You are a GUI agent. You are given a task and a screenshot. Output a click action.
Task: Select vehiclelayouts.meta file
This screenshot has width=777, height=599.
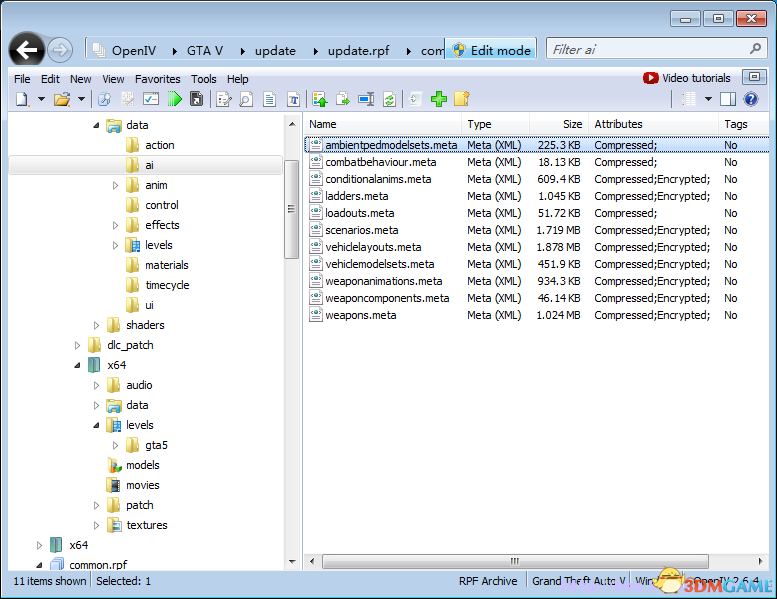373,247
